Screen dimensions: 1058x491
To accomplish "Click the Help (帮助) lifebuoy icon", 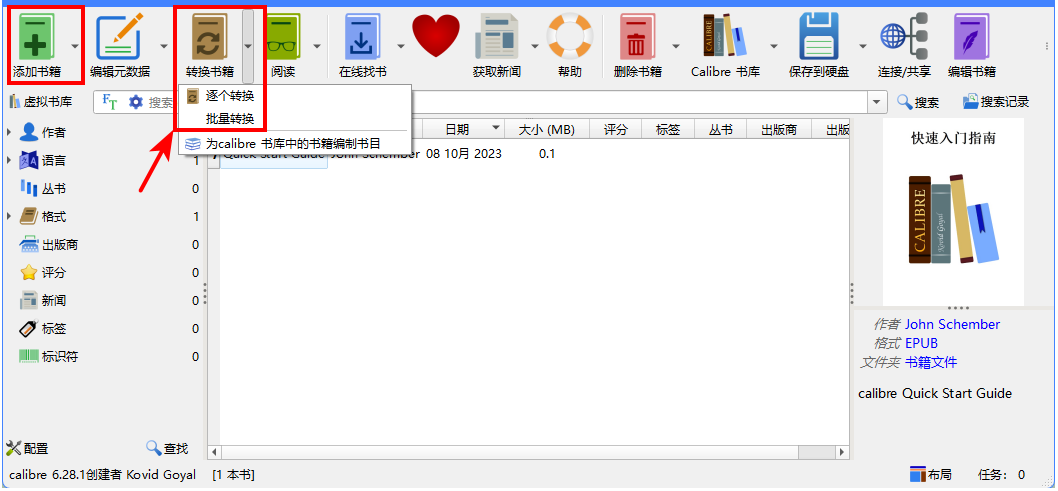I will pyautogui.click(x=569, y=36).
